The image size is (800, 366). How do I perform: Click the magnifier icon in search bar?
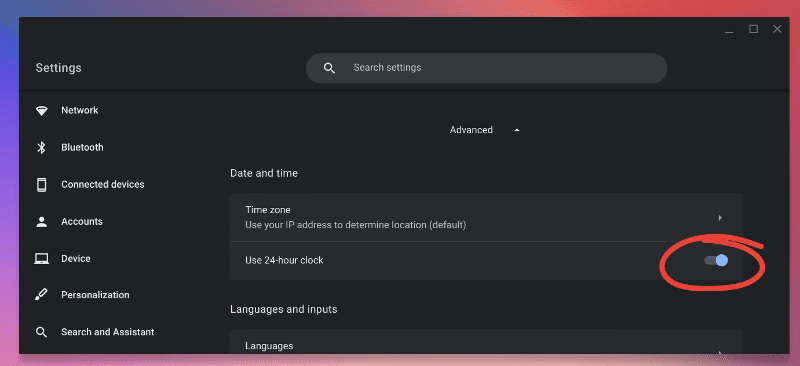(330, 68)
